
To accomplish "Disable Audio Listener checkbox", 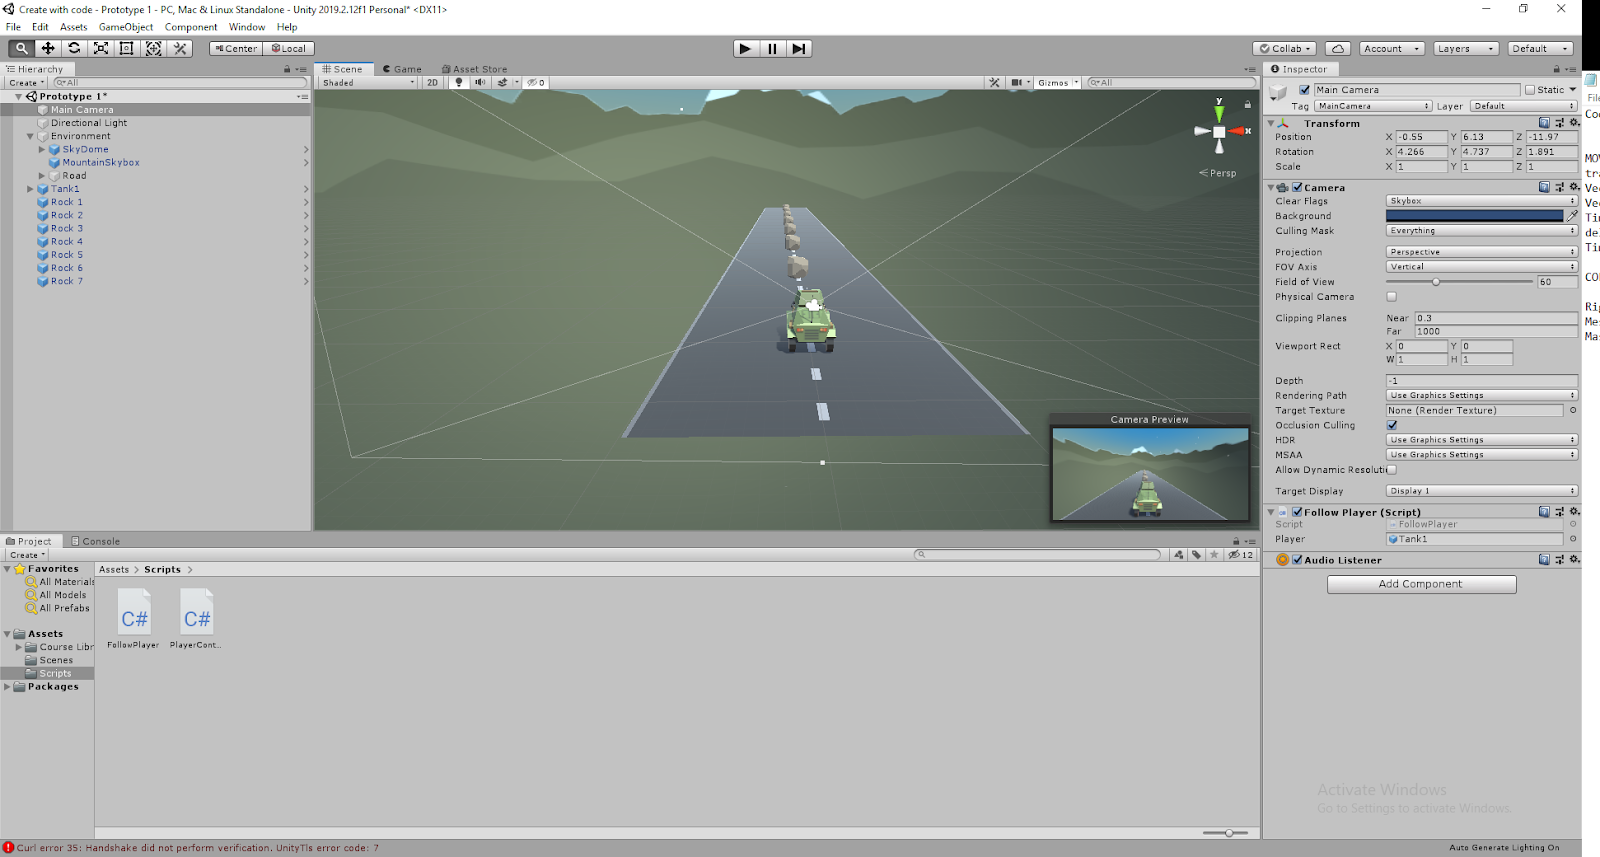I will [x=1297, y=560].
